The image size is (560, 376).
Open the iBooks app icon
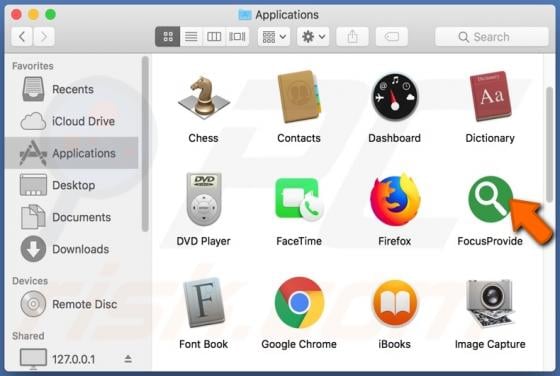click(x=395, y=303)
